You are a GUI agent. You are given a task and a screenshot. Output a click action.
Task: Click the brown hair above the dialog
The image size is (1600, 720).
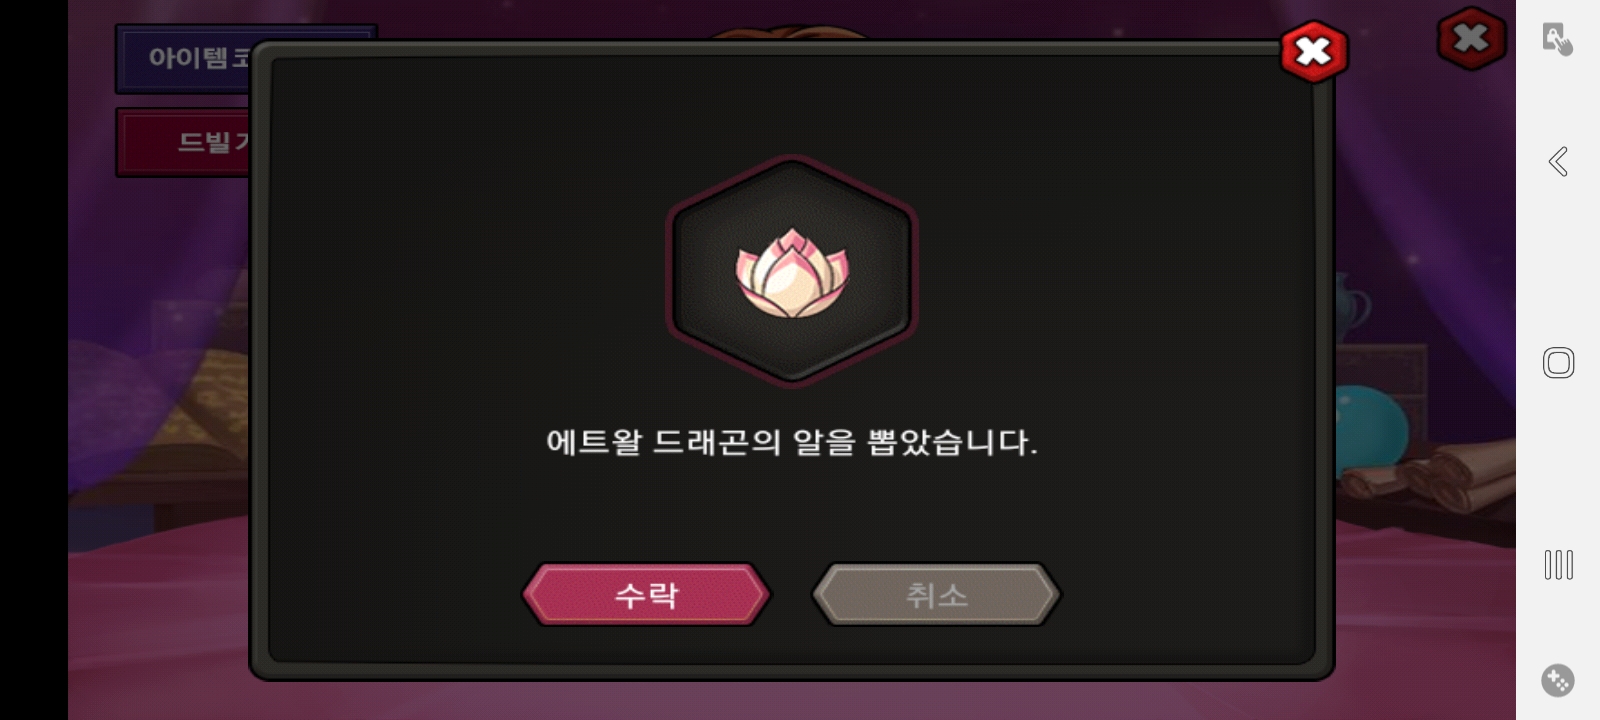point(790,32)
